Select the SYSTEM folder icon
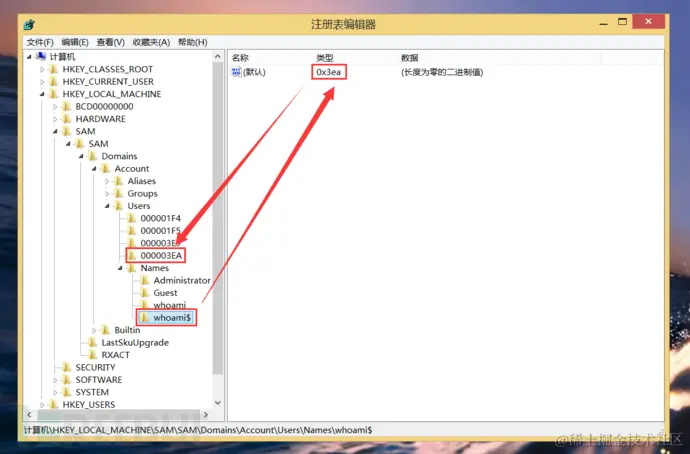 click(x=67, y=392)
